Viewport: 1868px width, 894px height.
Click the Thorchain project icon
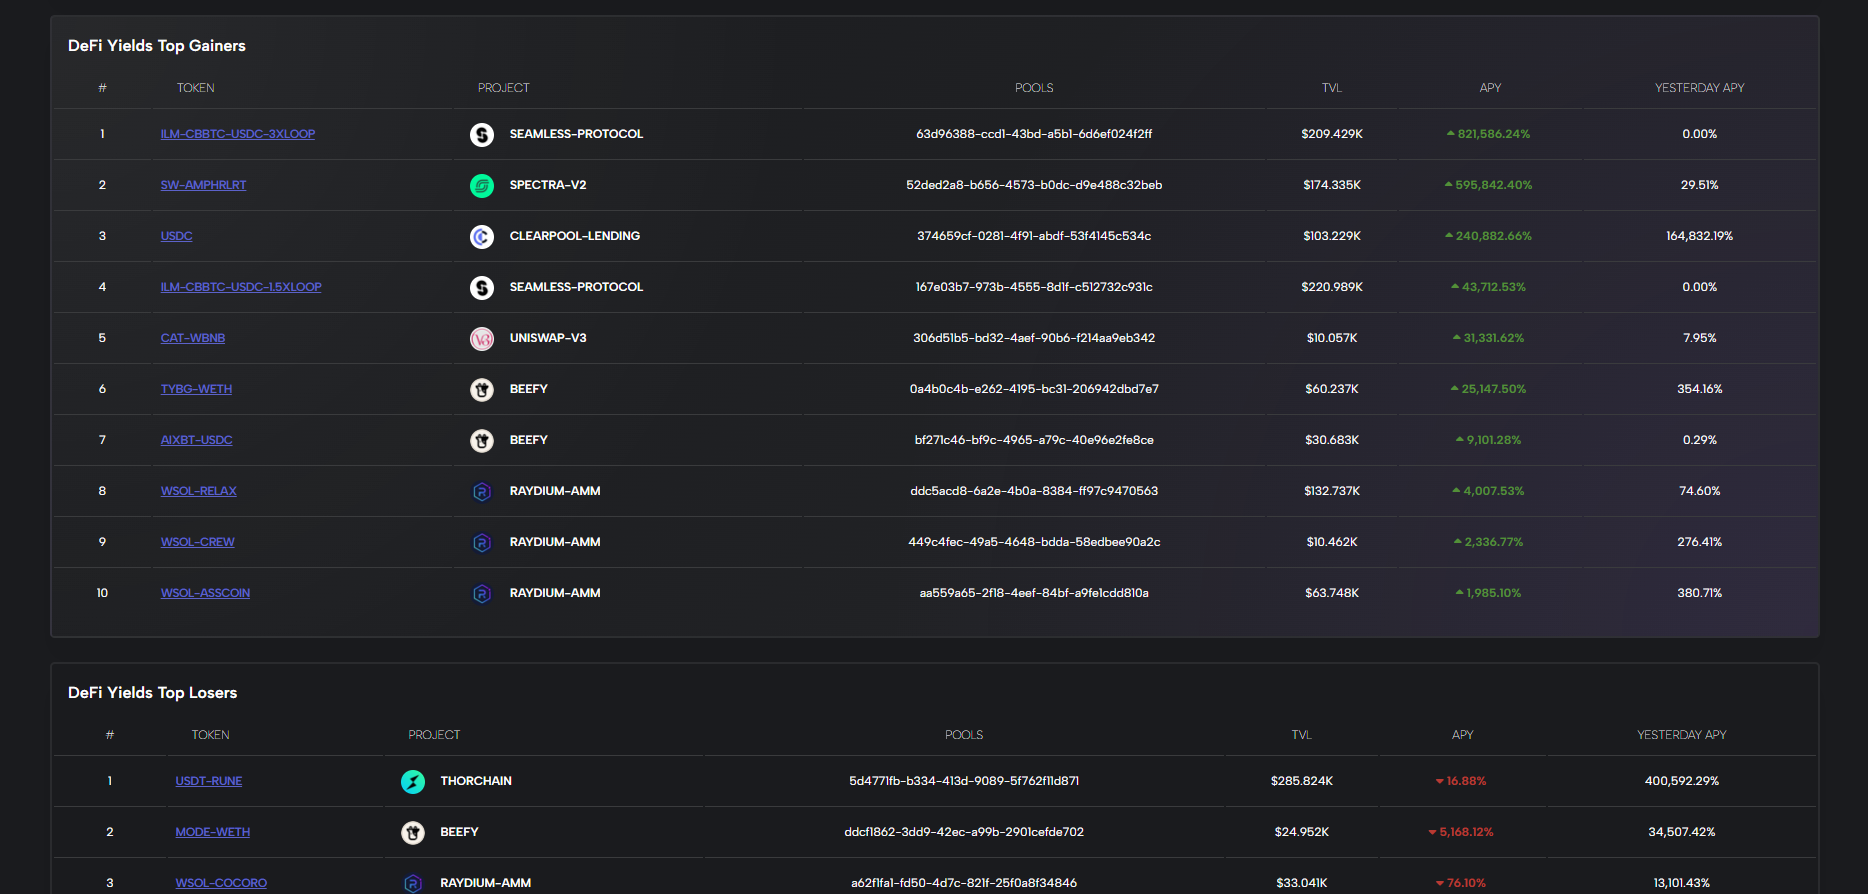413,782
